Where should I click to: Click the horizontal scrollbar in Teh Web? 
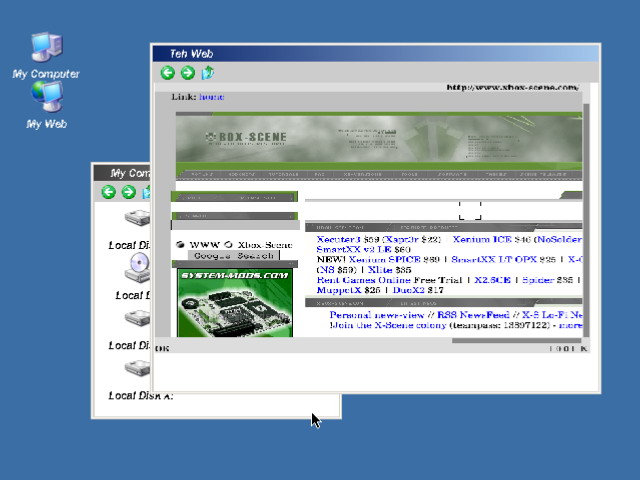click(x=516, y=340)
